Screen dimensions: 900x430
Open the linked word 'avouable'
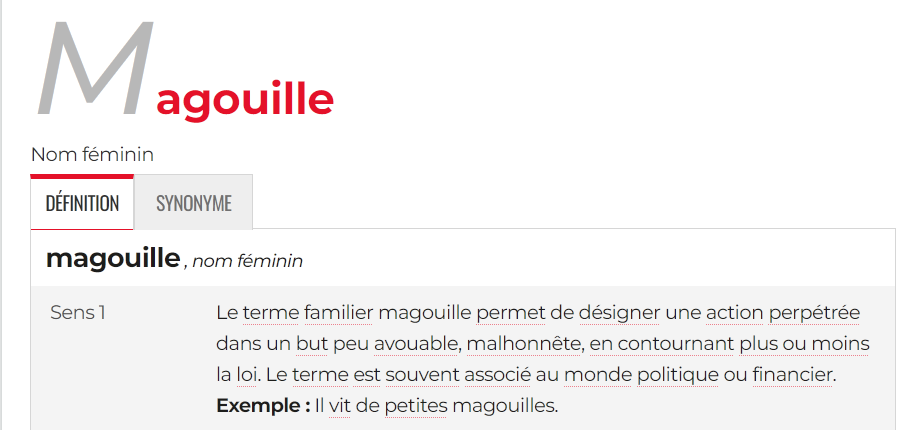(417, 344)
